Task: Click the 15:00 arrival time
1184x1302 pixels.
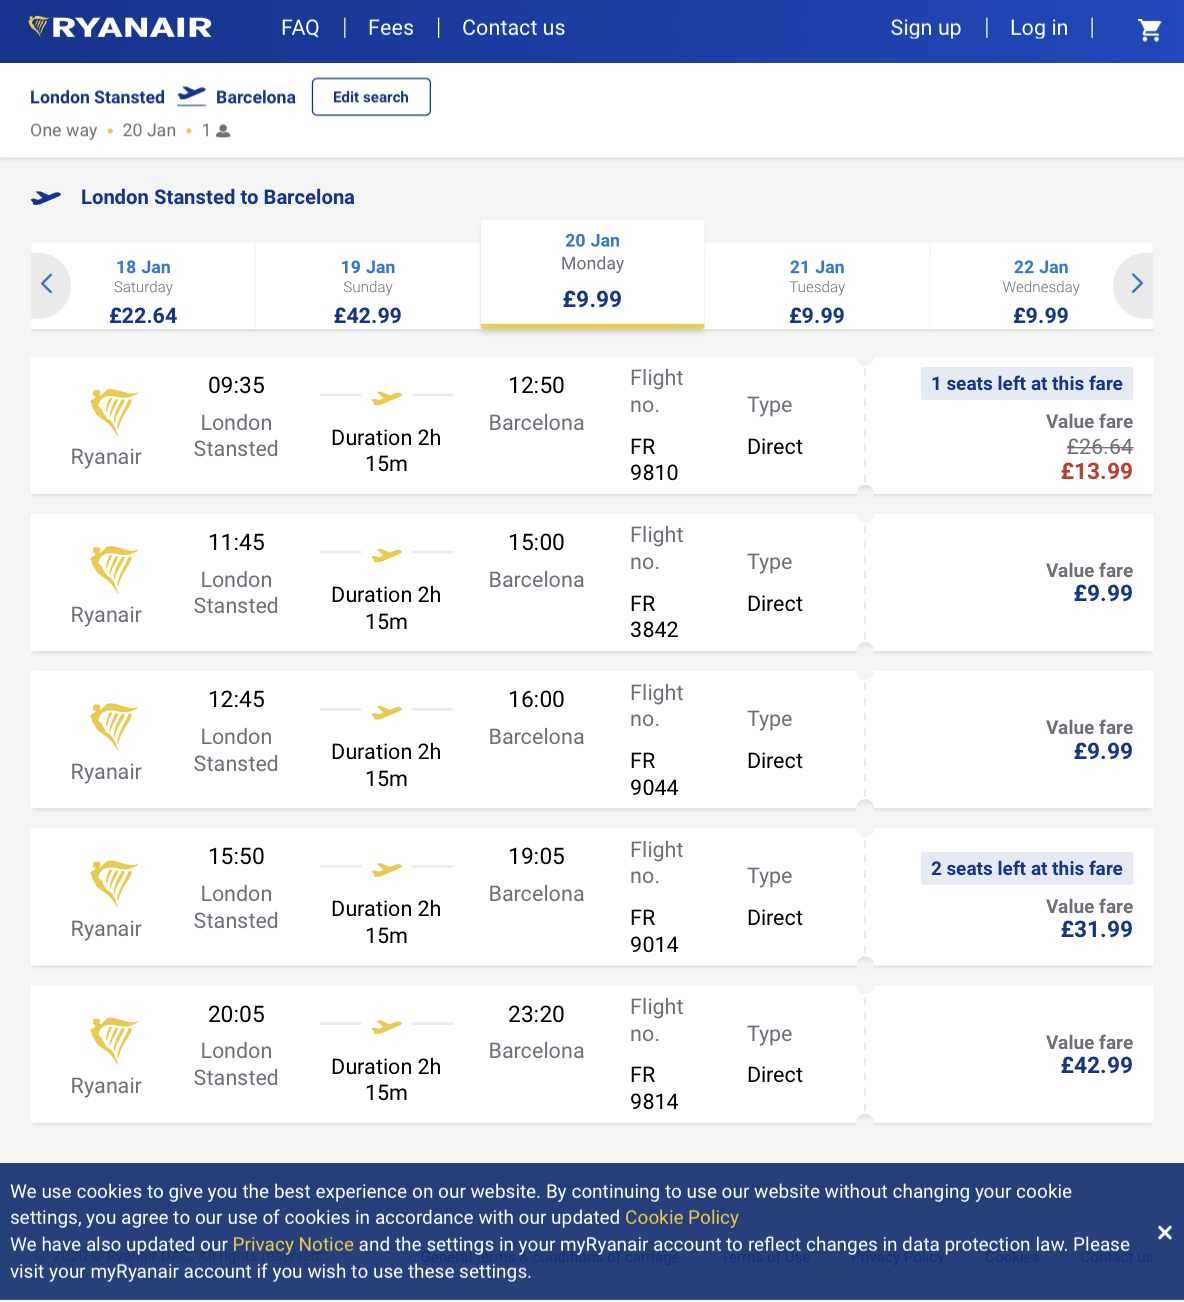Action: (536, 542)
